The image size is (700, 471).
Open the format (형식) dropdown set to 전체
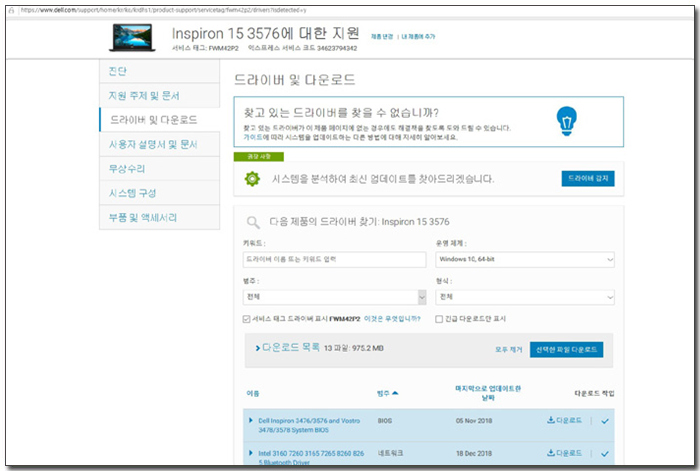pyautogui.click(x=525, y=297)
